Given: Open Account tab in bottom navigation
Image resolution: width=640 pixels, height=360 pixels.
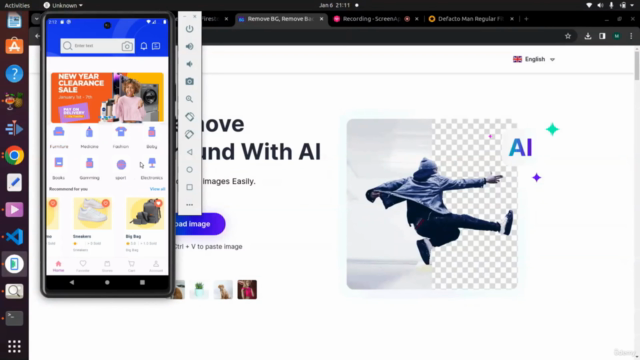Looking at the screenshot, I should pos(156,266).
